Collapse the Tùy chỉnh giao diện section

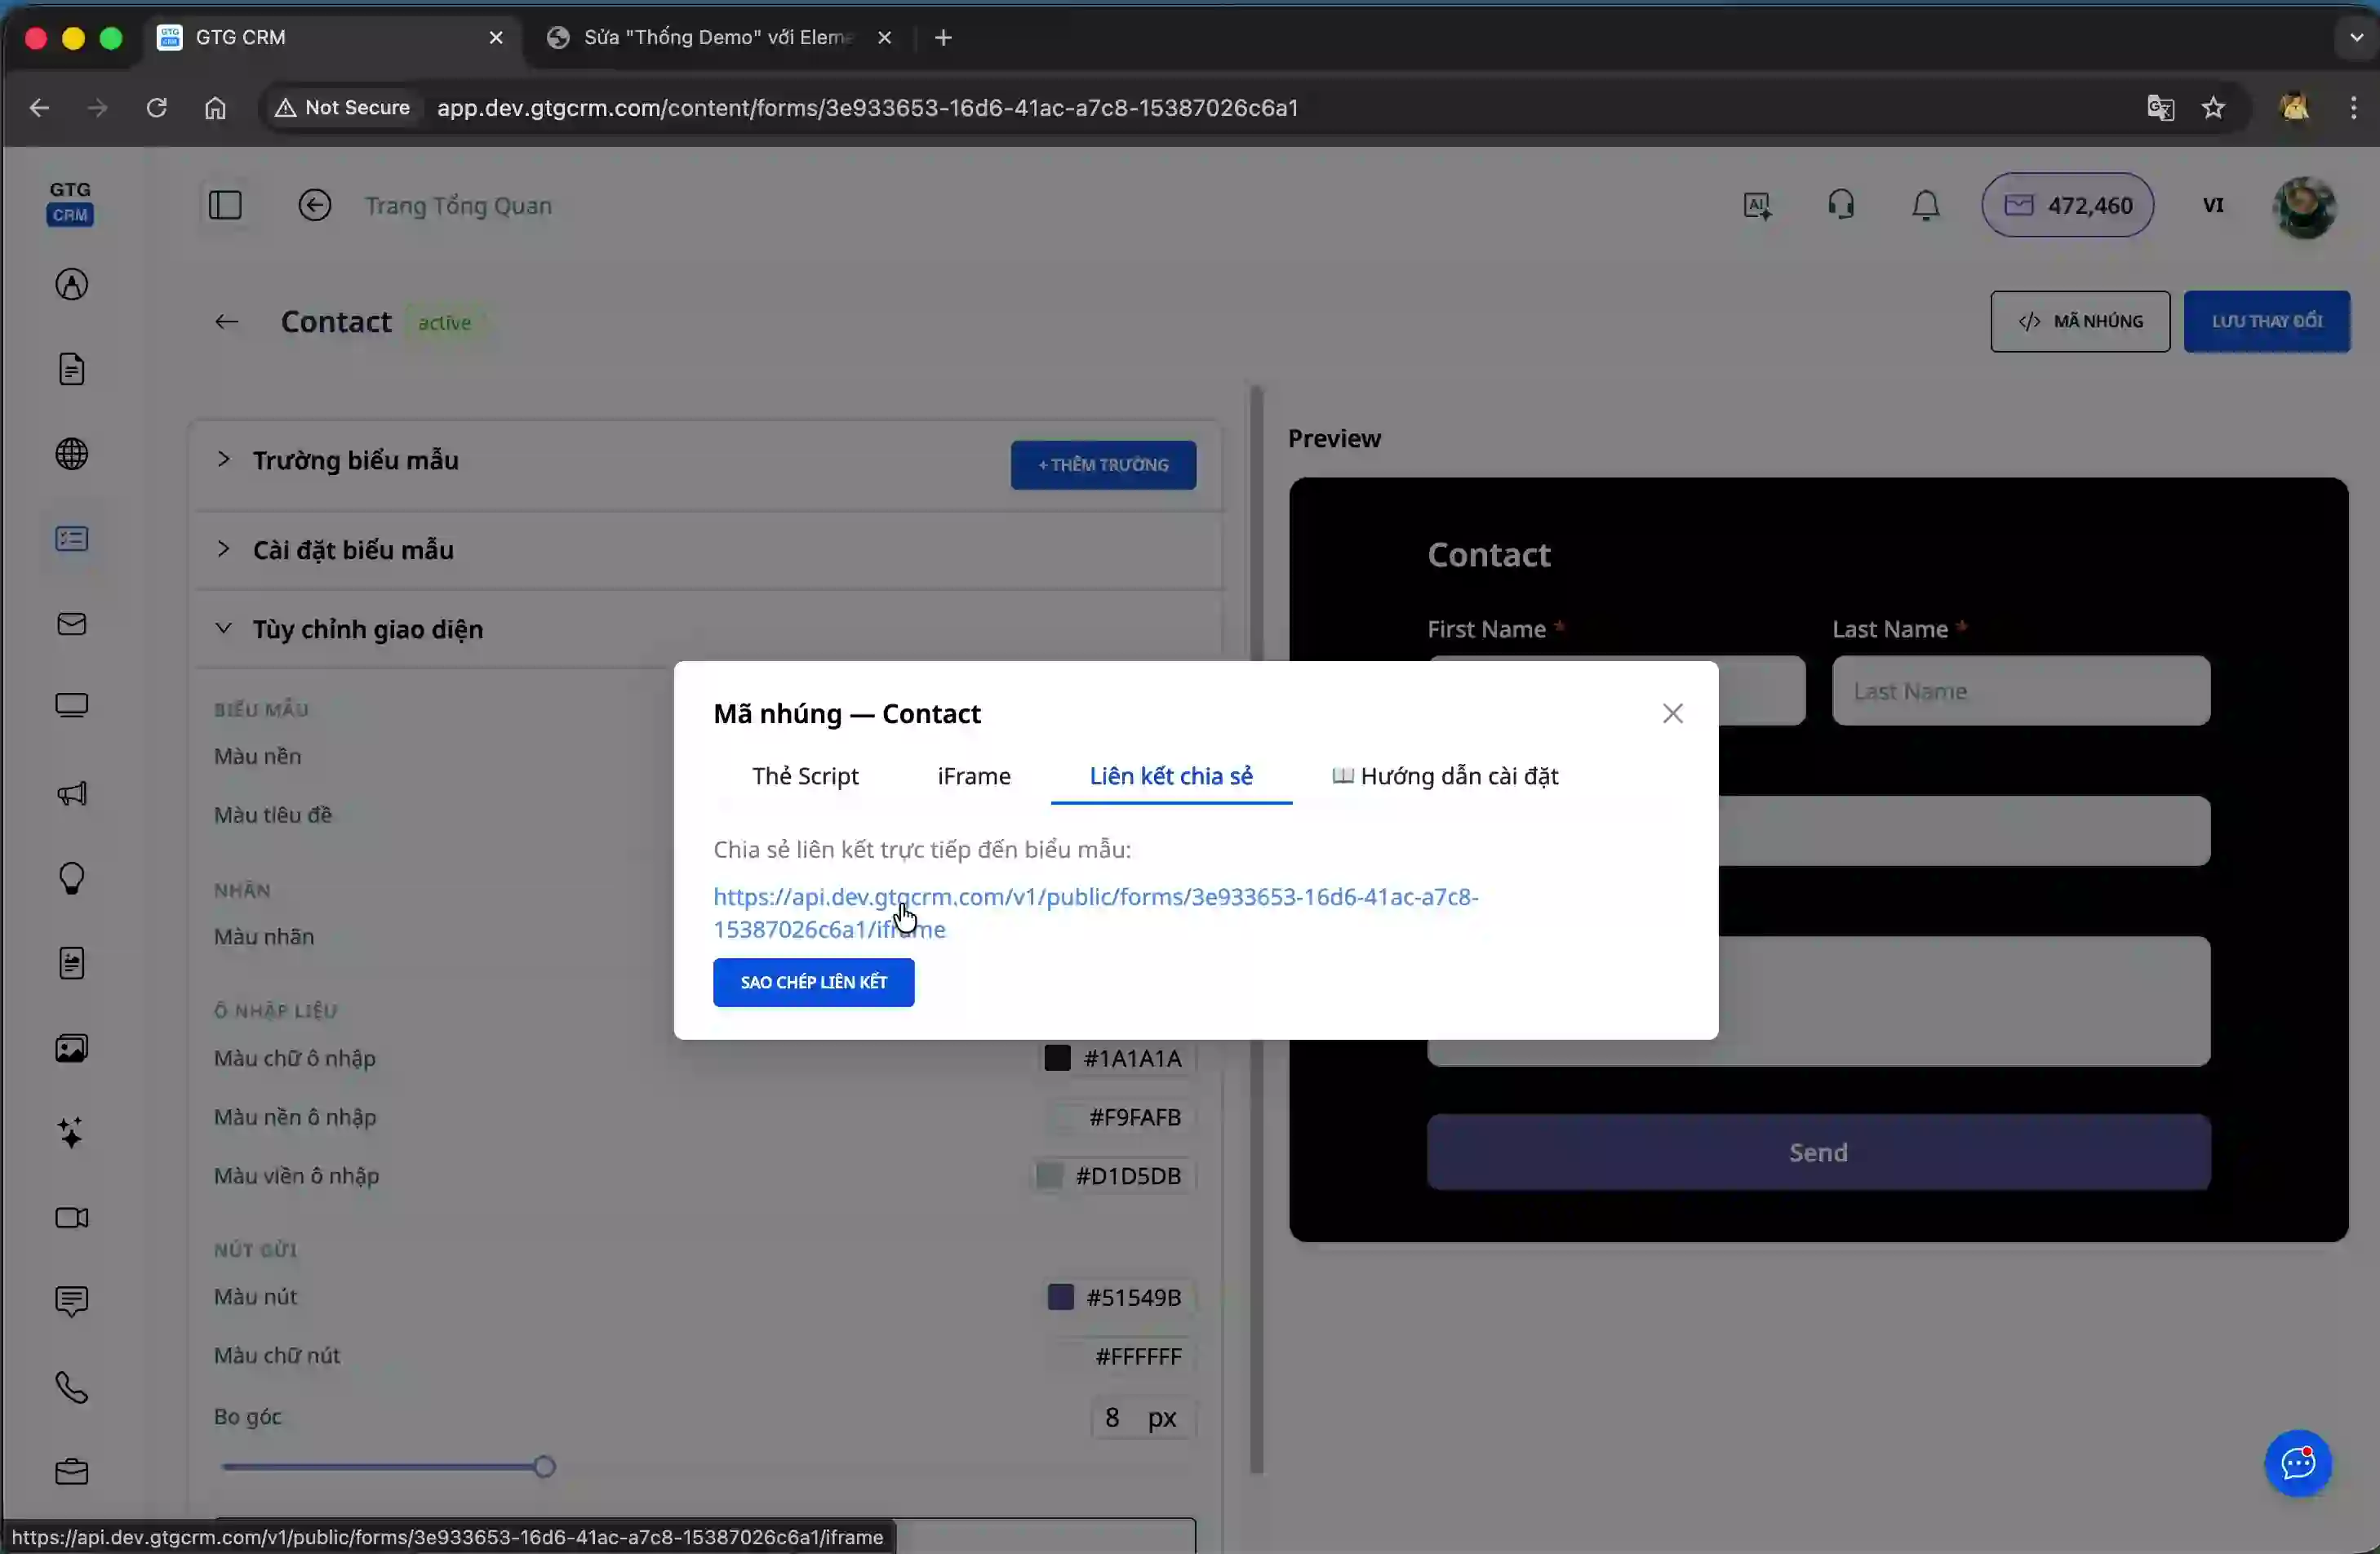tap(367, 629)
